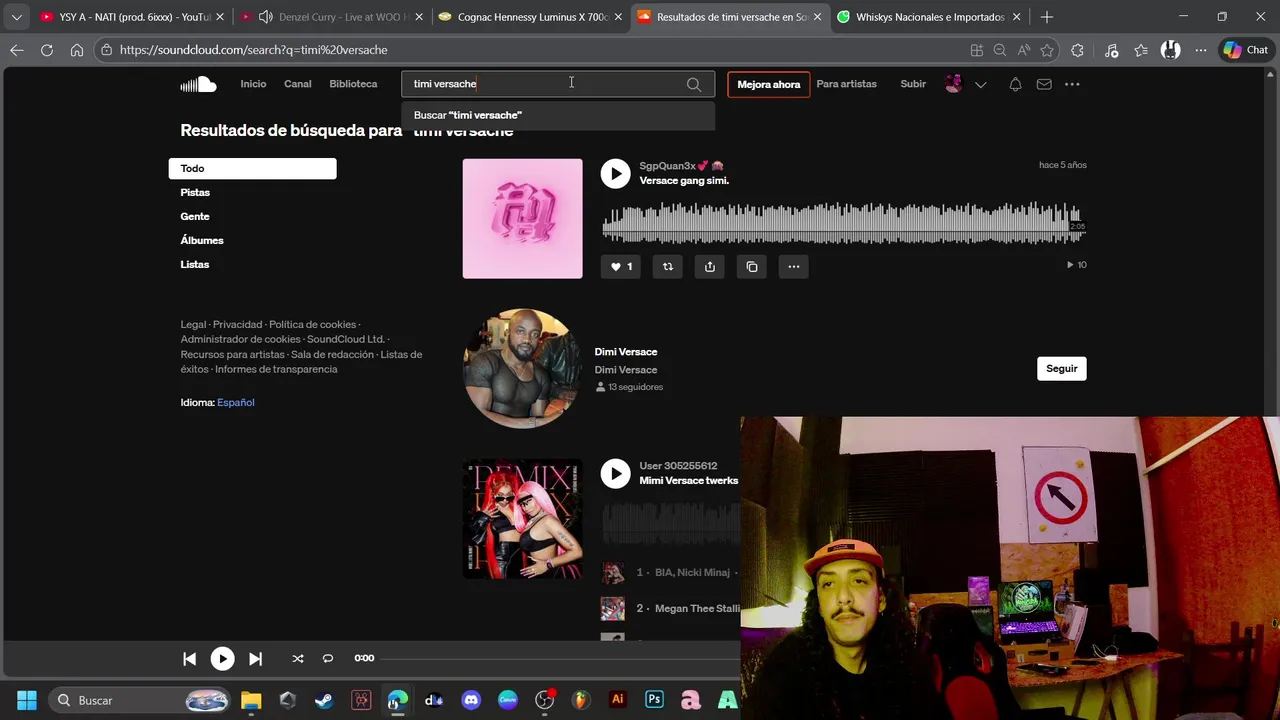Screen dimensions: 1280x720
Task: Open Para artistas link
Action: [846, 84]
